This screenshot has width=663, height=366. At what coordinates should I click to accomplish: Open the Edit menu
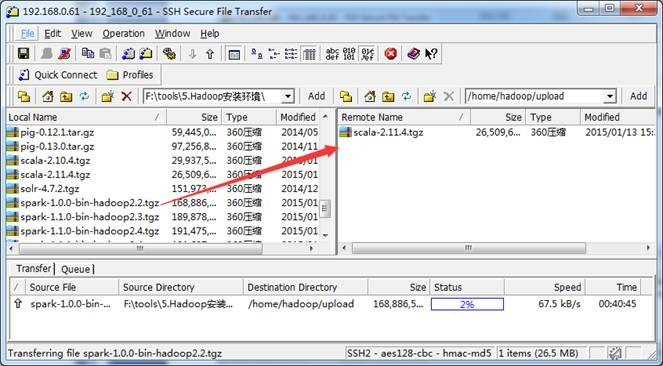pyautogui.click(x=52, y=33)
